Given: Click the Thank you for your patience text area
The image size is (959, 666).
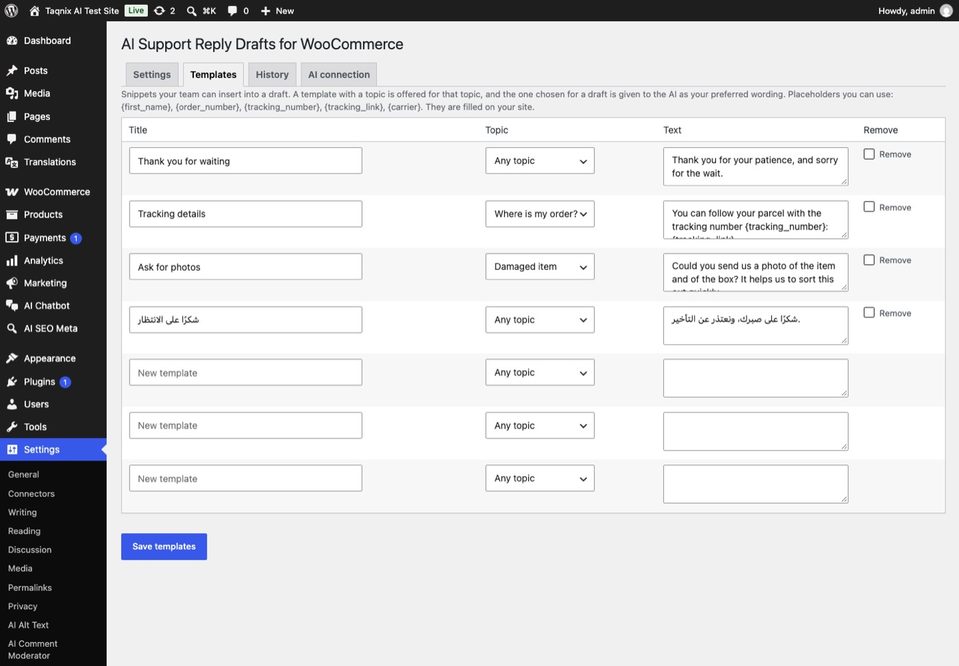Looking at the screenshot, I should pyautogui.click(x=755, y=166).
